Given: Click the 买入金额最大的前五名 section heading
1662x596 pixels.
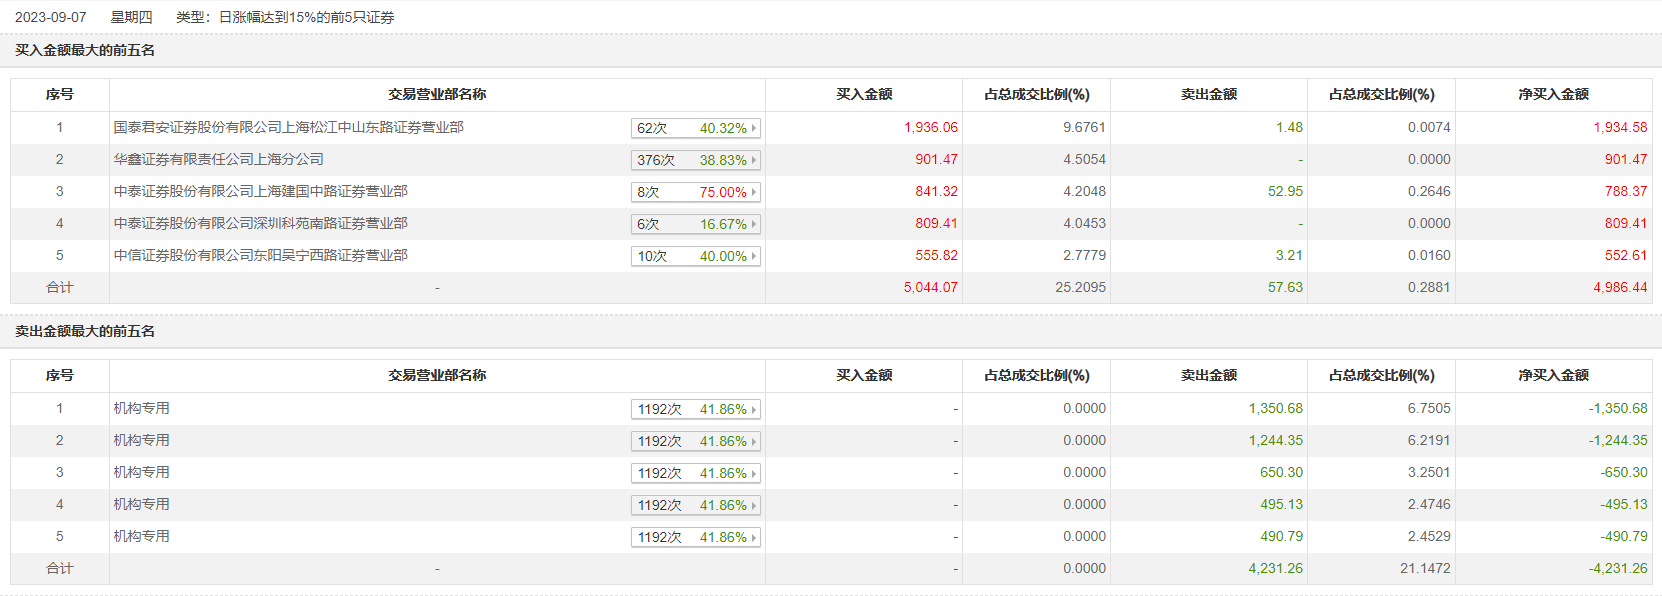Looking at the screenshot, I should click(x=85, y=50).
